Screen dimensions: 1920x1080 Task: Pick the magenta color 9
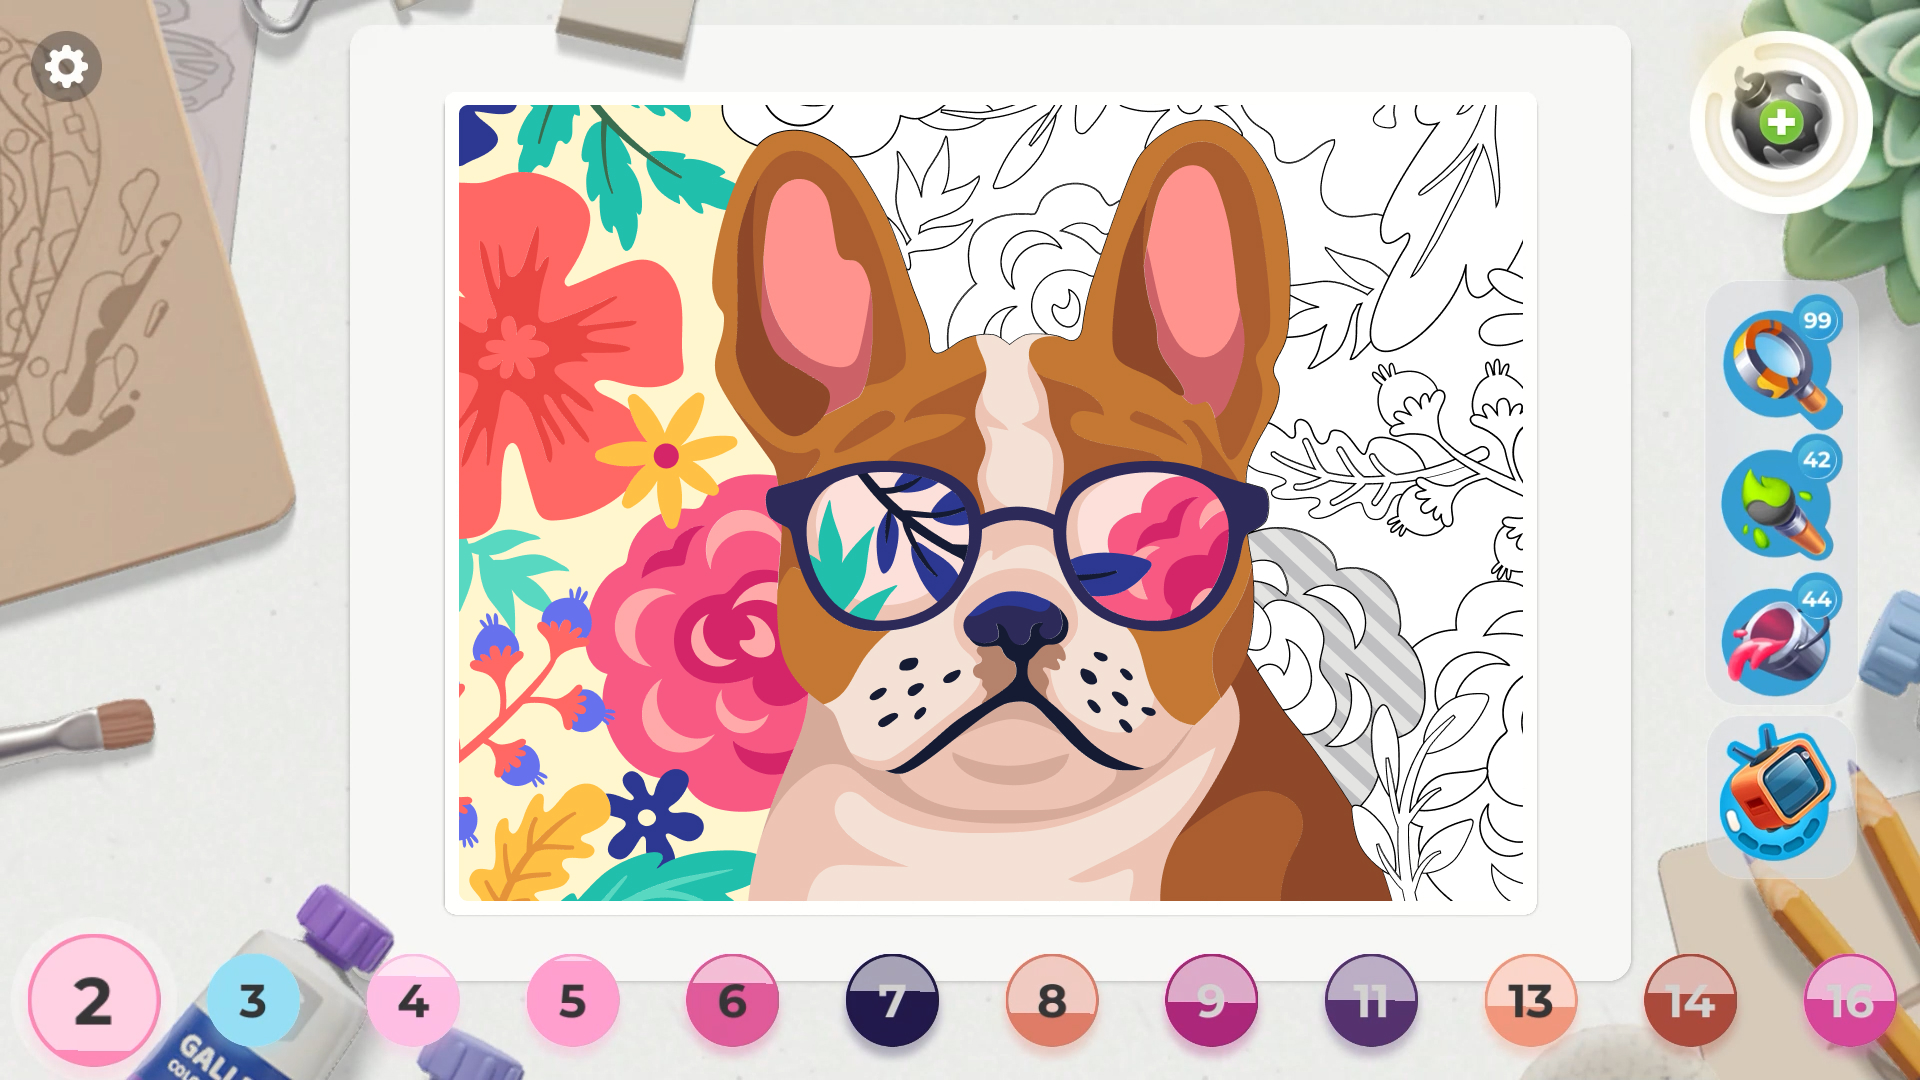click(x=1213, y=999)
